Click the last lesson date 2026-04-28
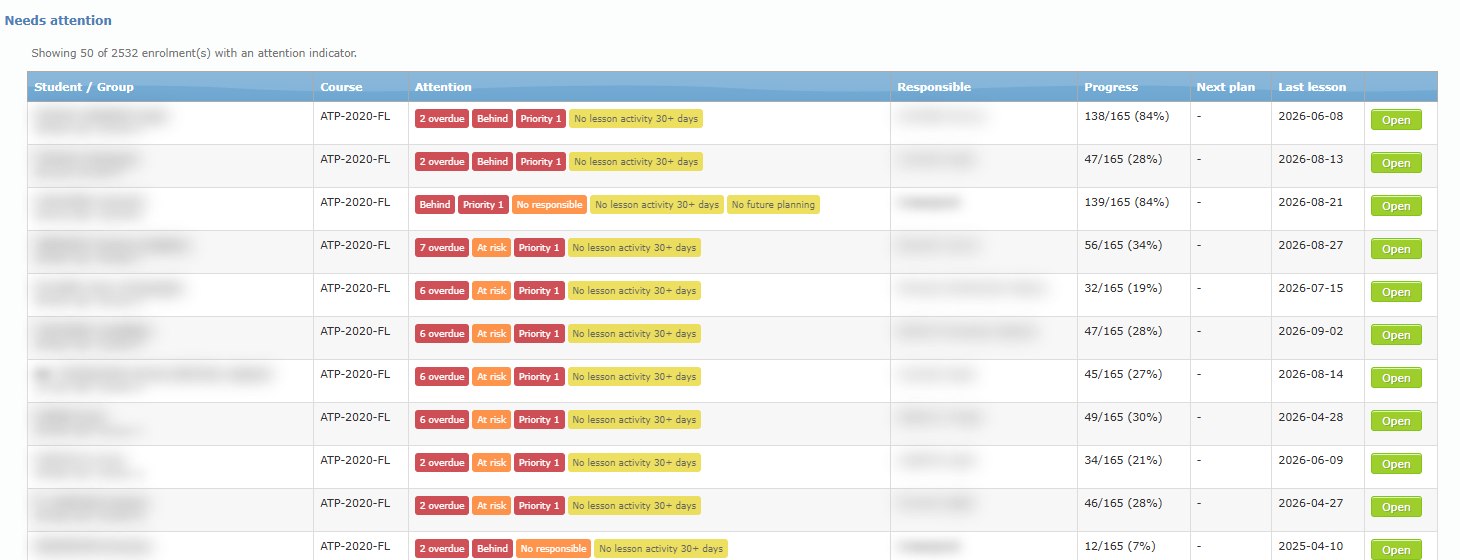The image size is (1460, 560). click(x=1313, y=417)
